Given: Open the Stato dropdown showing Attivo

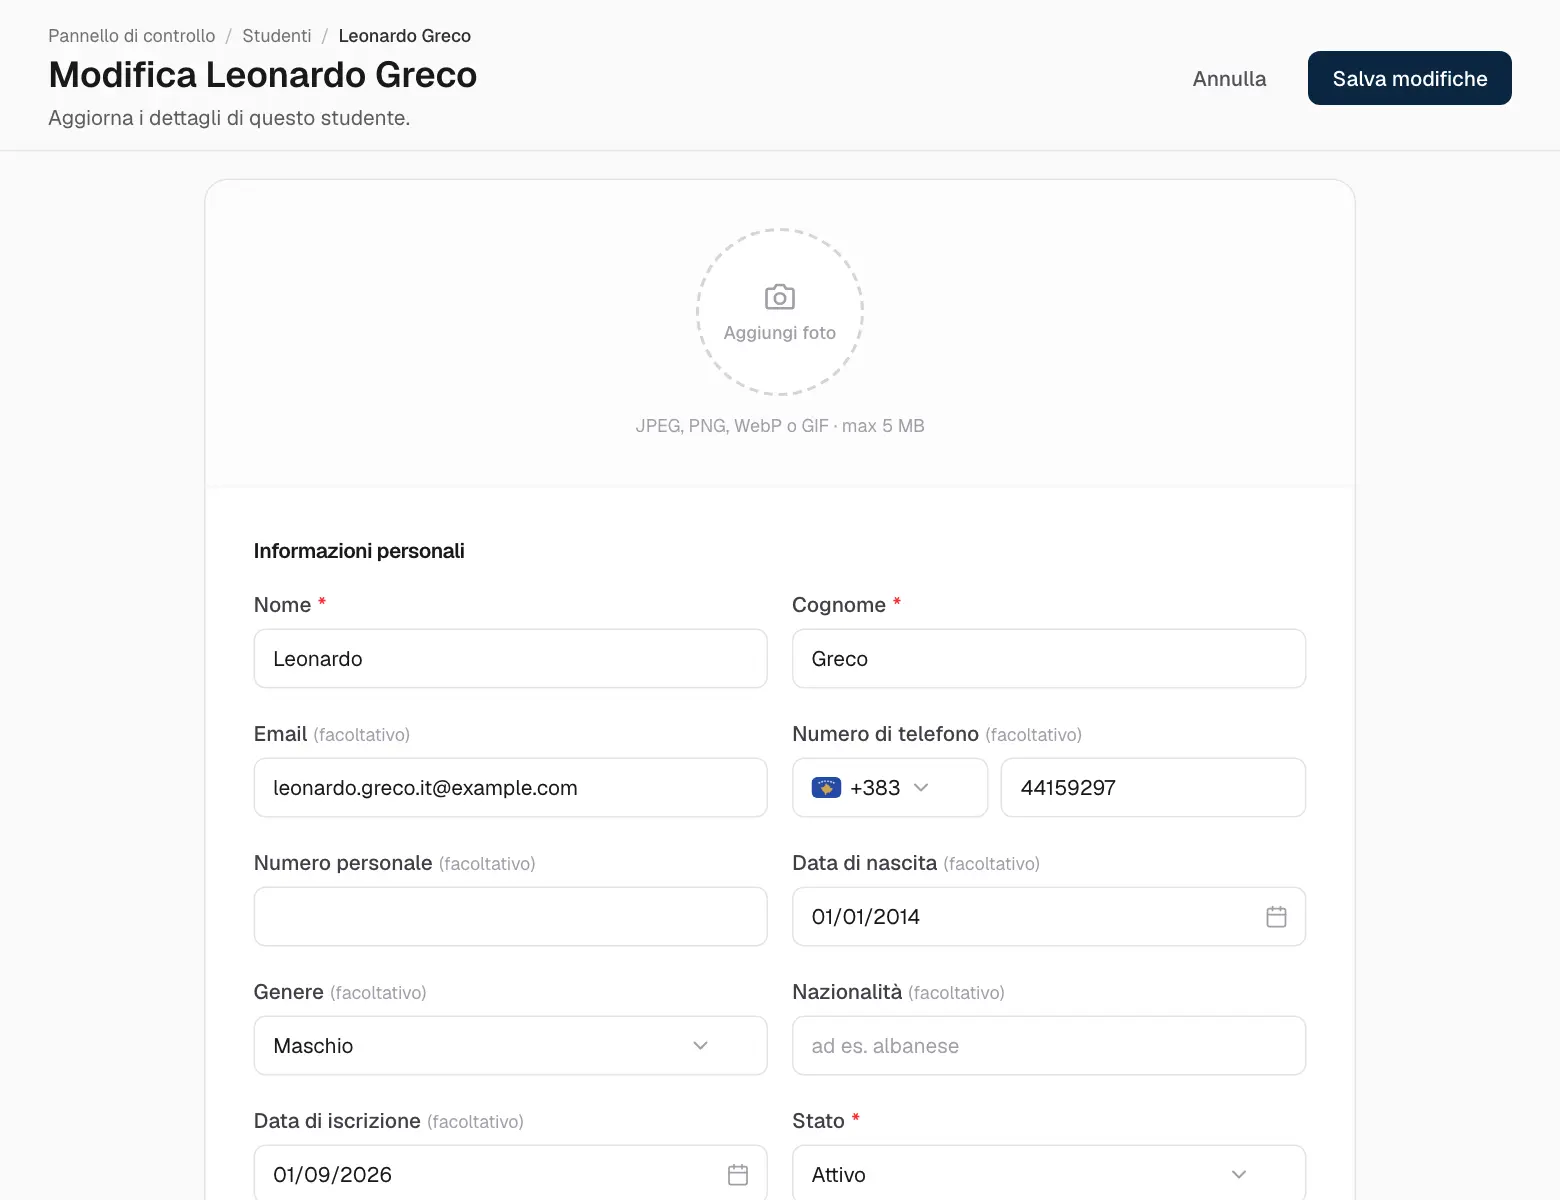Looking at the screenshot, I should [x=1049, y=1173].
